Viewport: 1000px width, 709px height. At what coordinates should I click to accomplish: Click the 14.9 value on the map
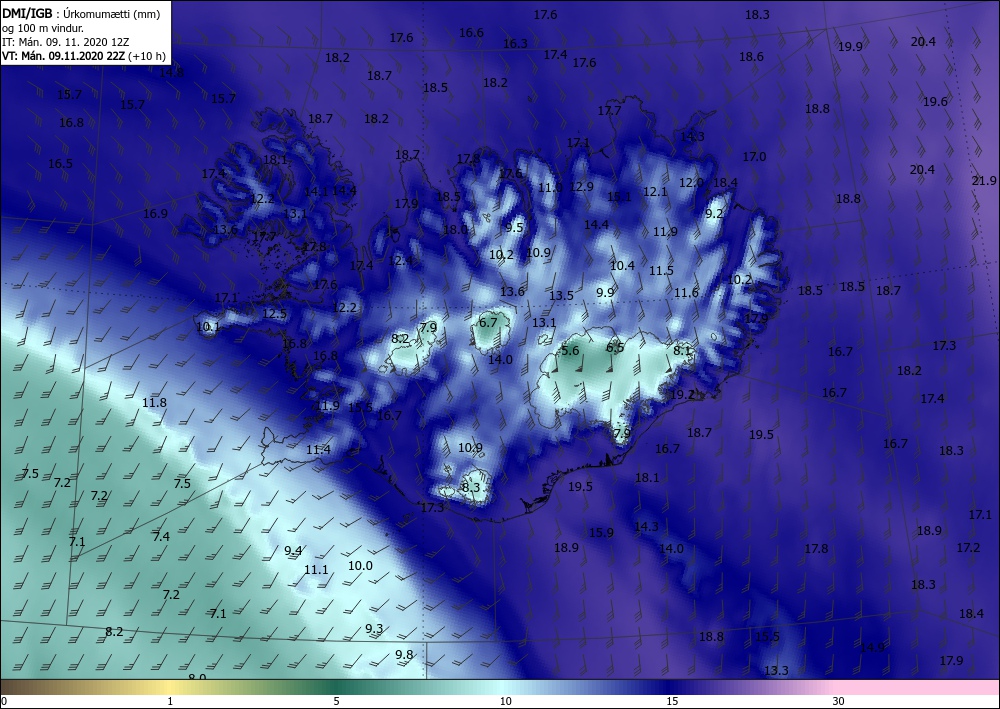point(872,648)
